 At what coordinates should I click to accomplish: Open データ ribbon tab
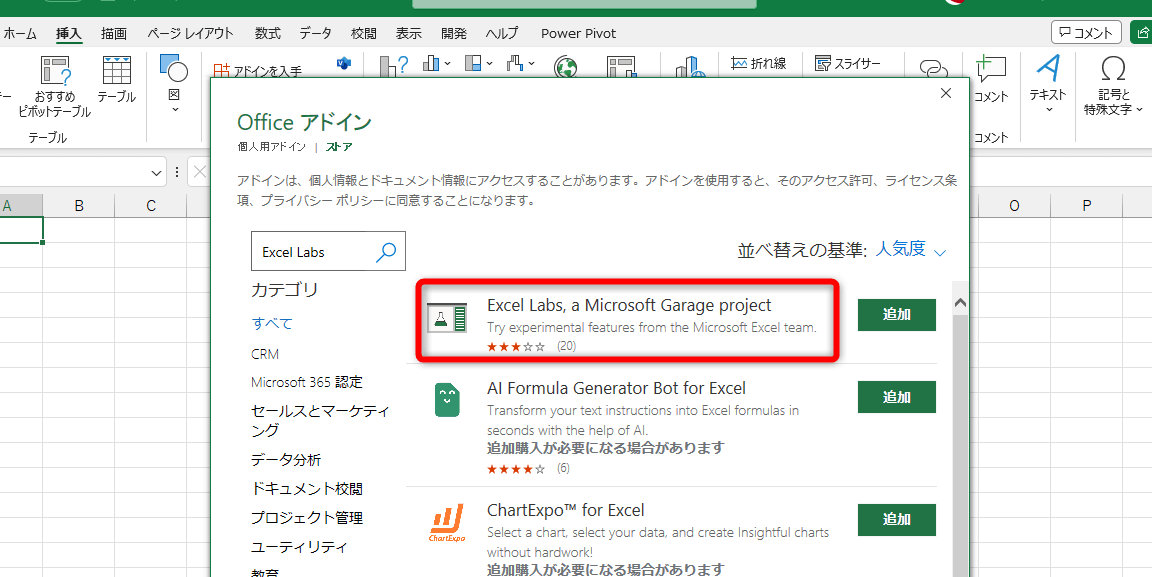pyautogui.click(x=315, y=33)
